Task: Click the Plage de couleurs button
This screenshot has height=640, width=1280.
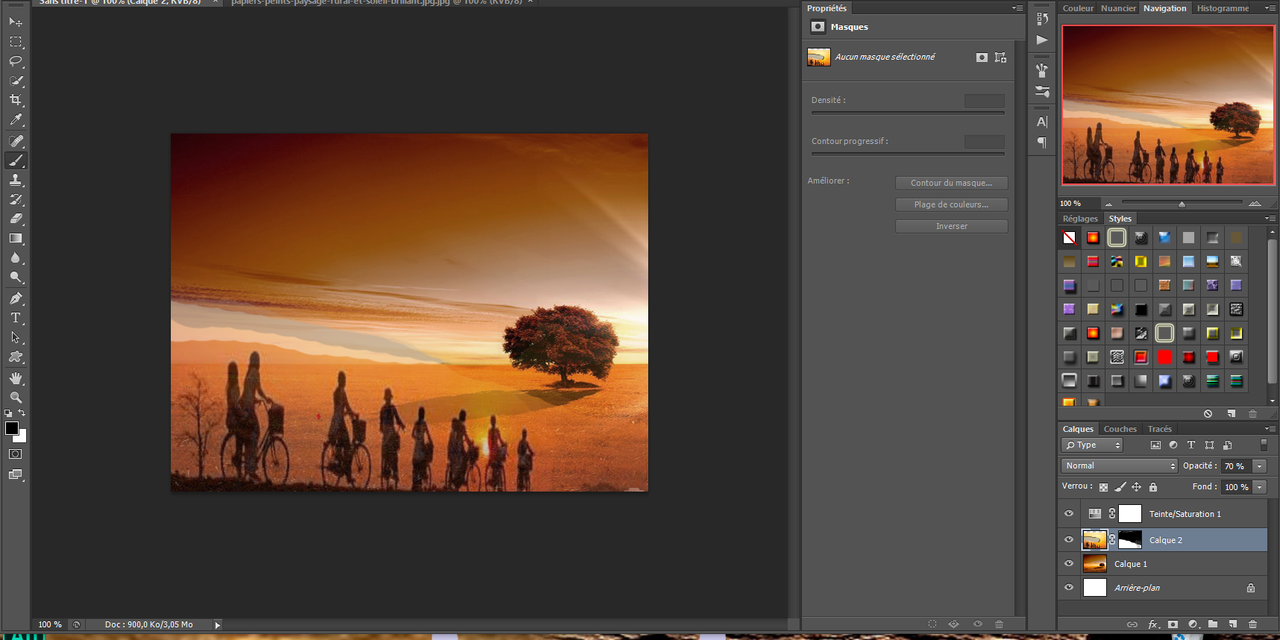Action: coord(951,205)
